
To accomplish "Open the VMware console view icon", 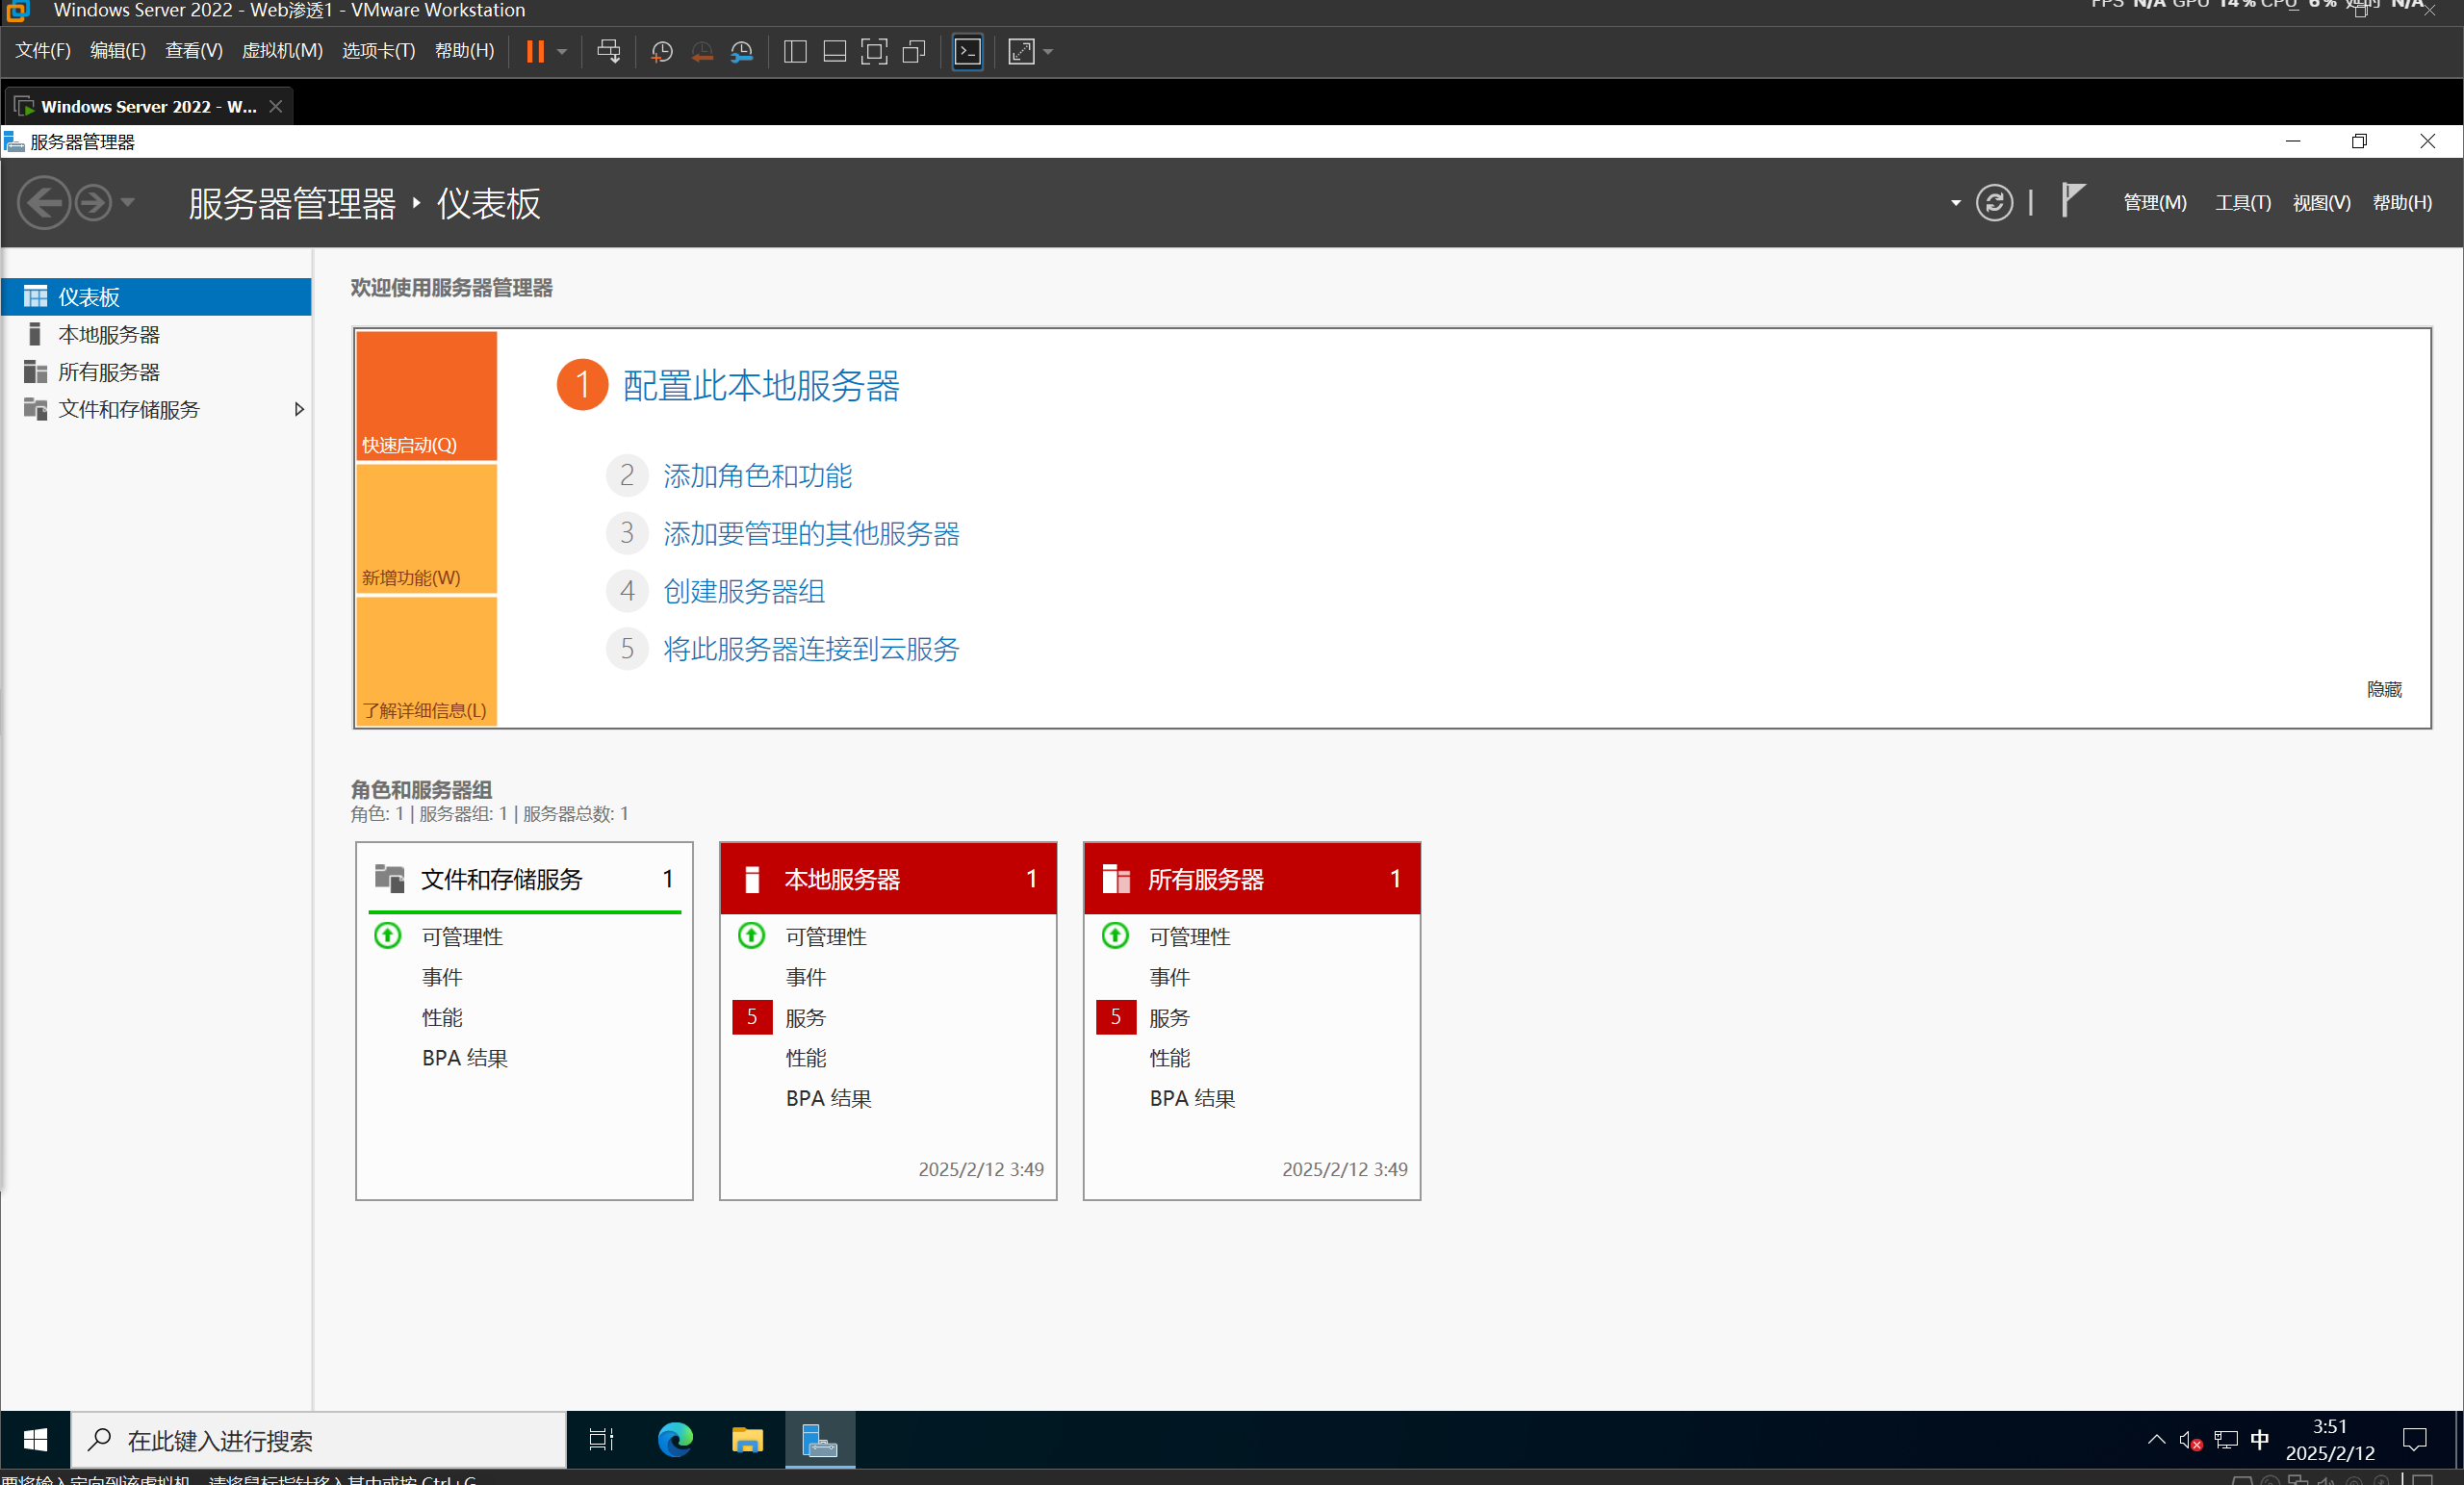I will pyautogui.click(x=967, y=52).
